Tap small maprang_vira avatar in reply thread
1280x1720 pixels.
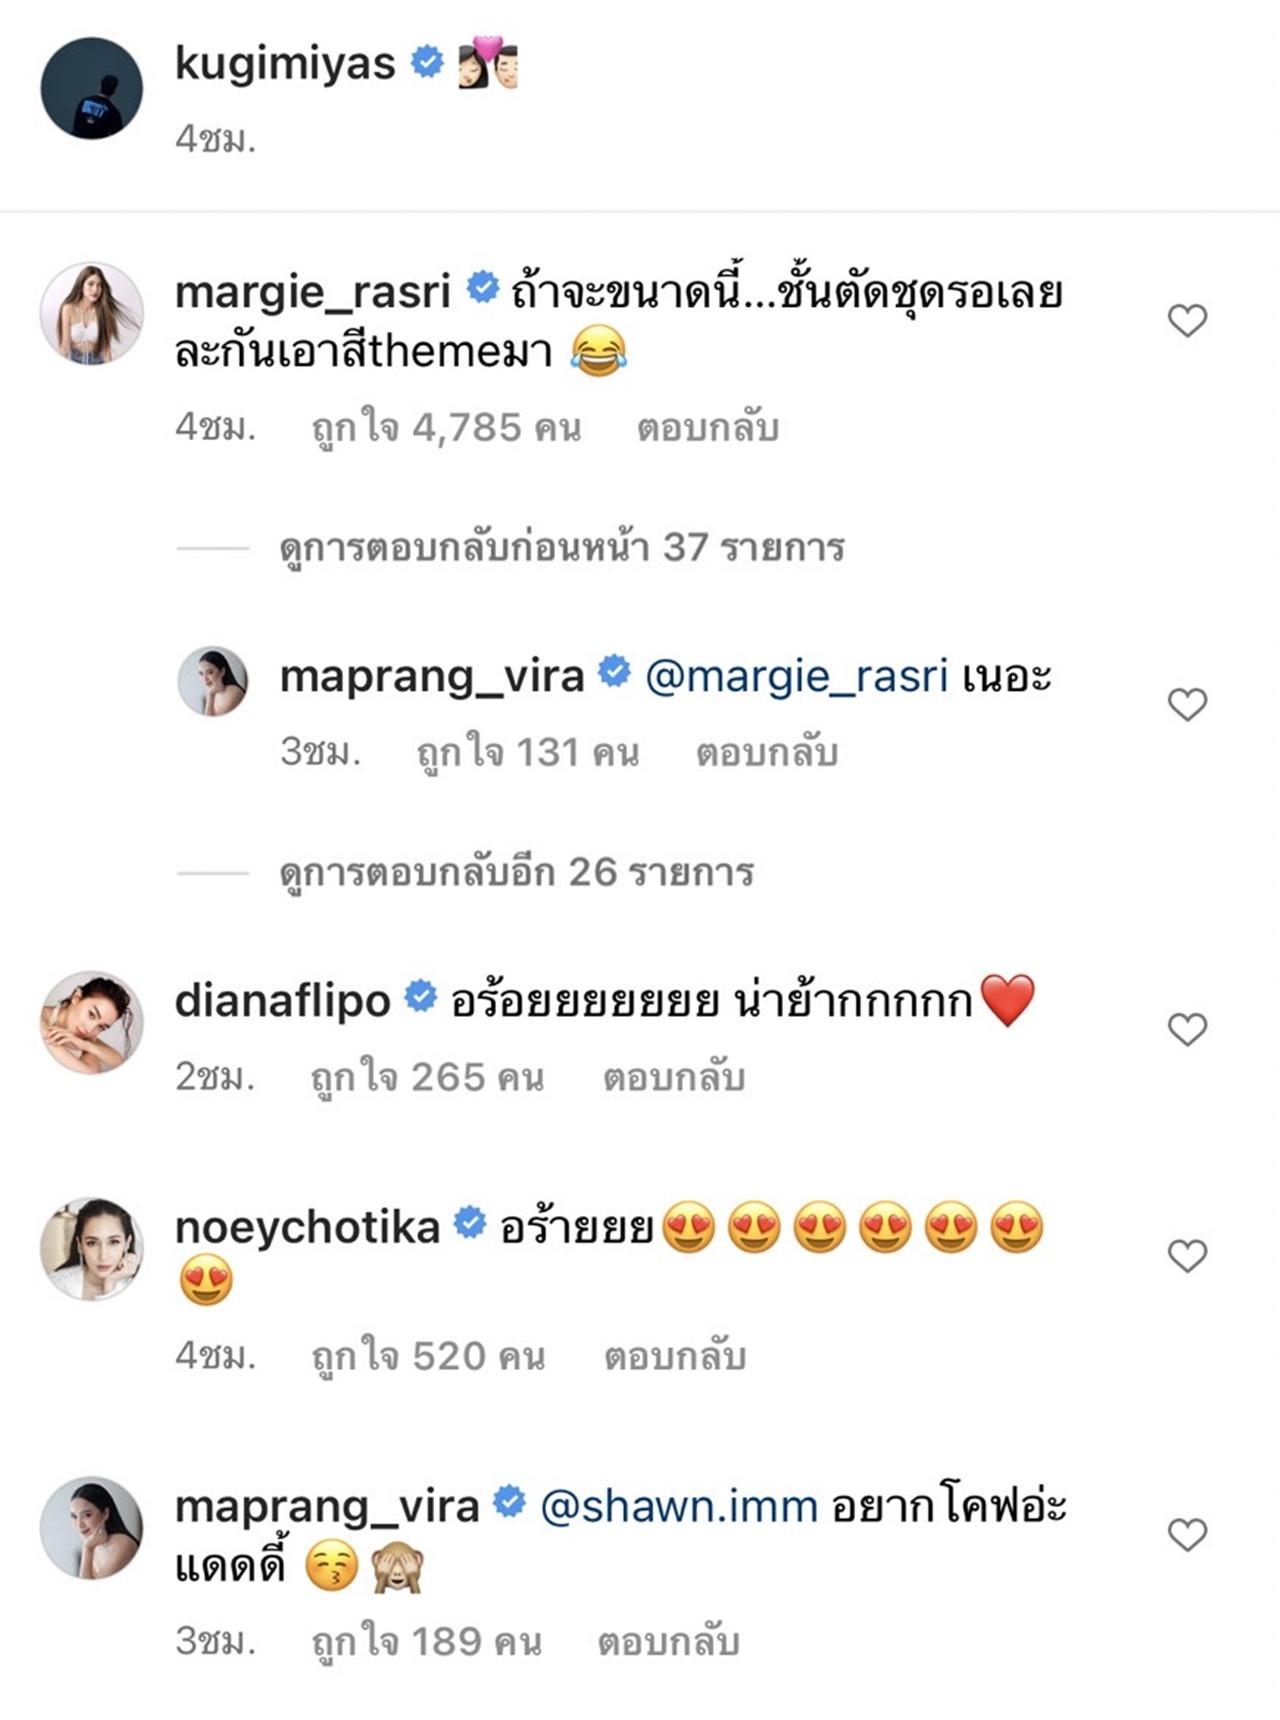(x=212, y=681)
